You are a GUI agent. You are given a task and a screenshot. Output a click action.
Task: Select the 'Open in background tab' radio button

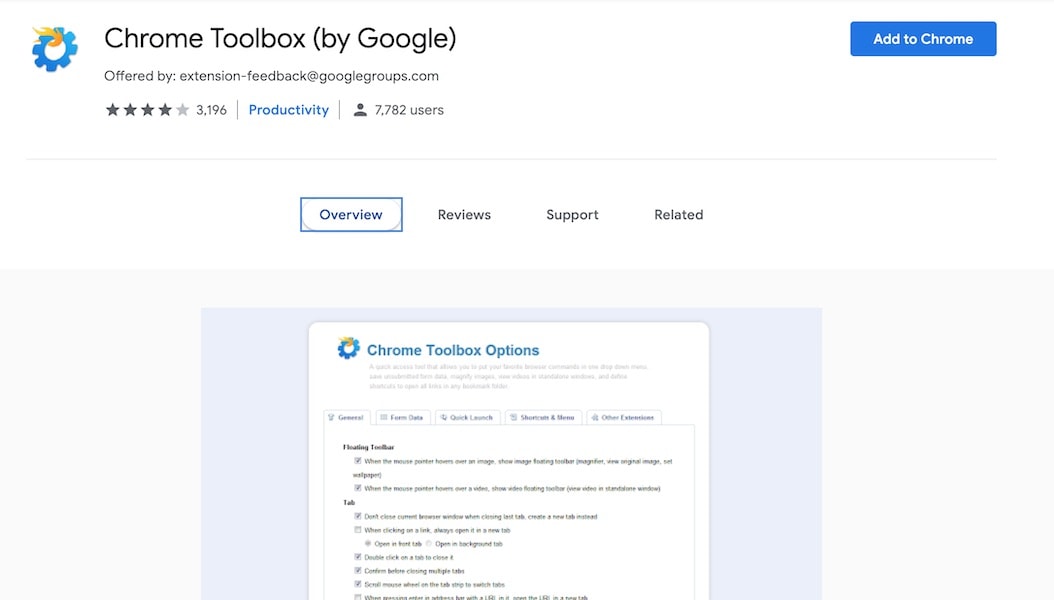pos(429,544)
